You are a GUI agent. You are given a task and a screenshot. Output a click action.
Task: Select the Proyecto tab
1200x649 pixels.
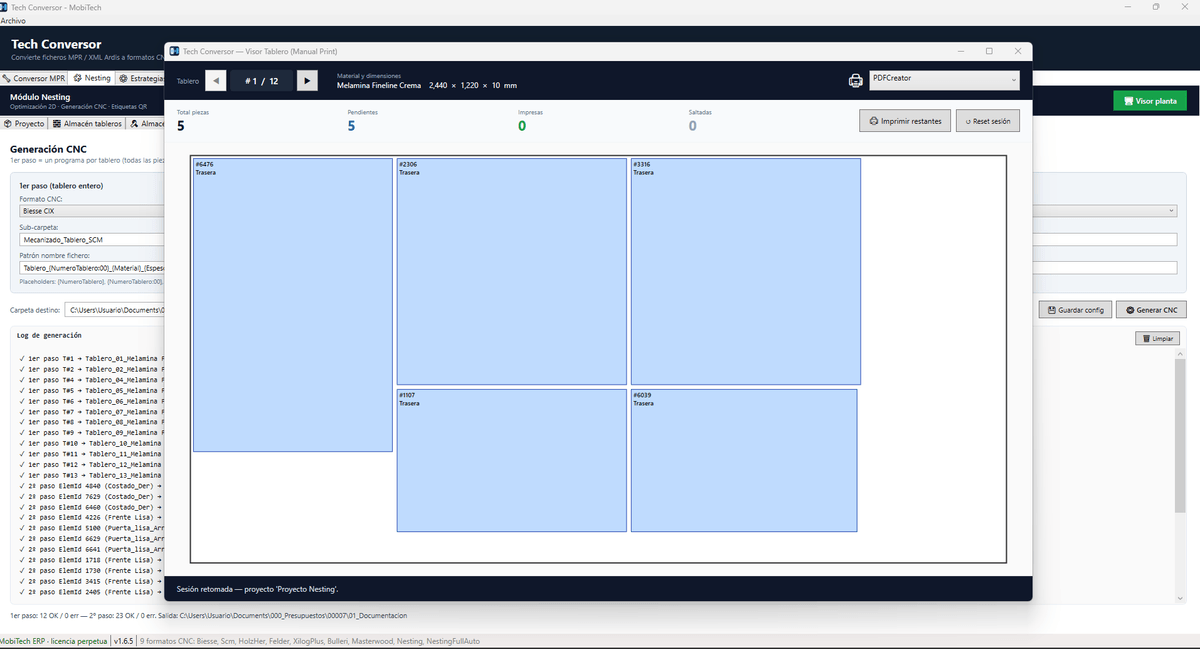pos(24,124)
